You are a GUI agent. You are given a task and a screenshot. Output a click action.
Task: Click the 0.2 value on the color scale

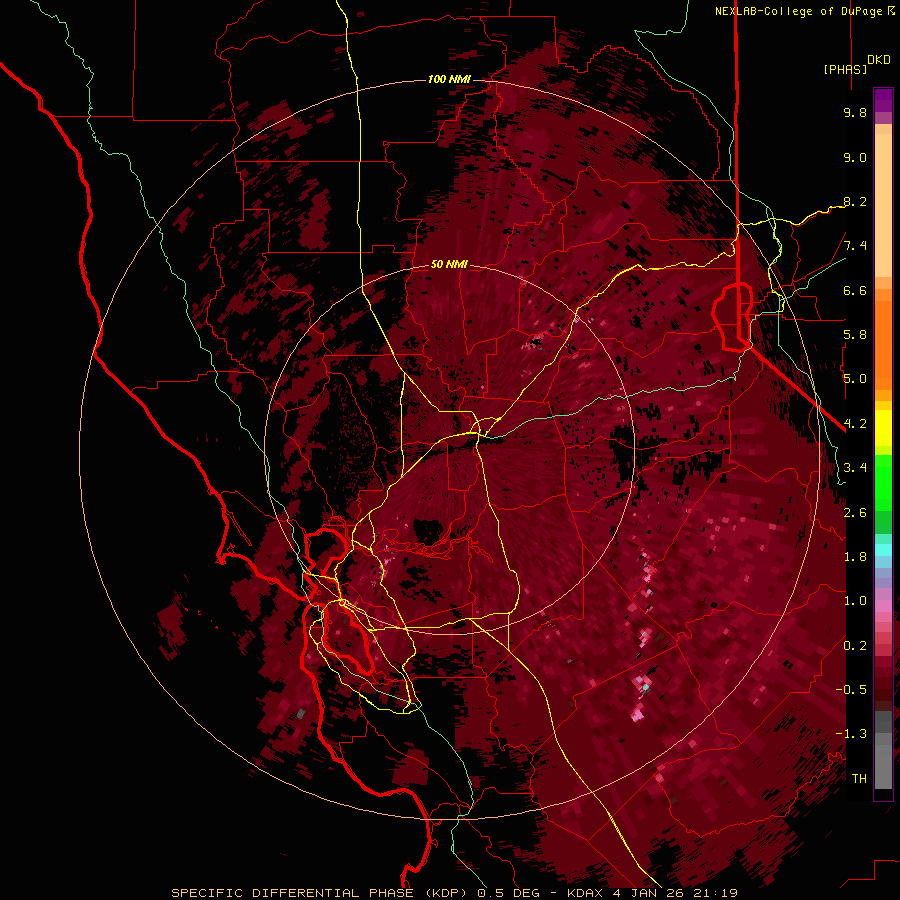pos(855,646)
